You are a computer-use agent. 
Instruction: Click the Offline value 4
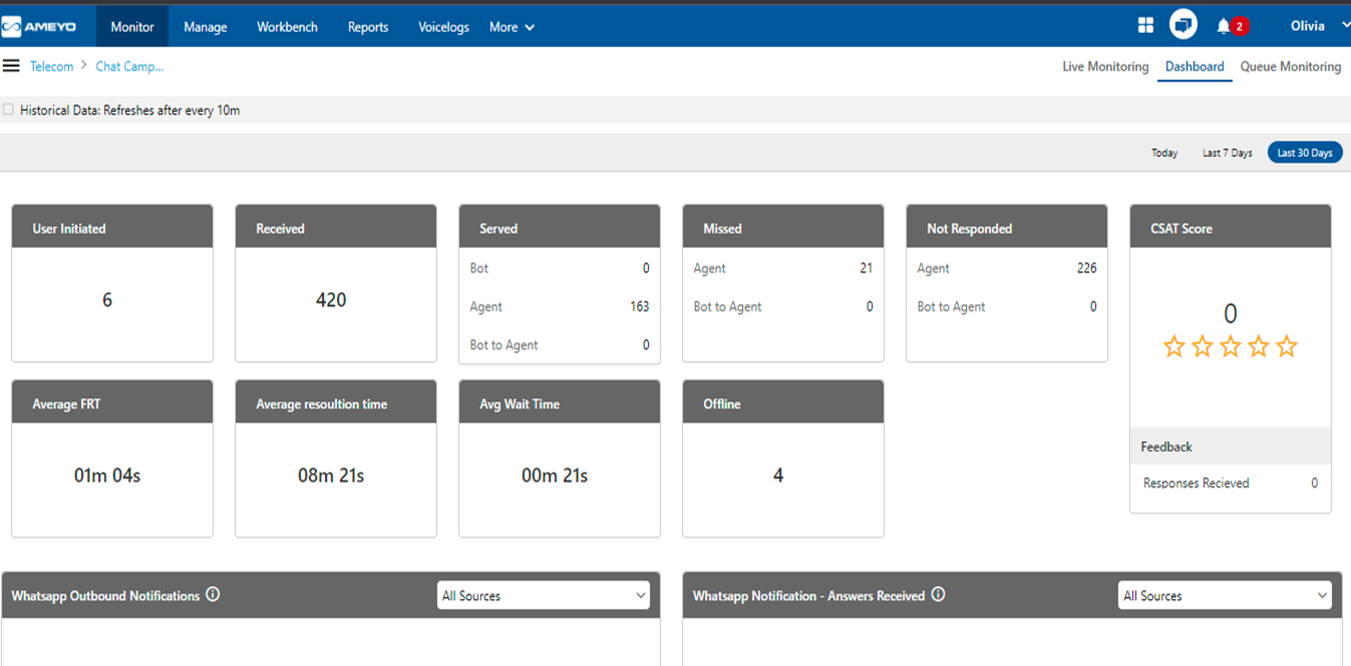(778, 476)
